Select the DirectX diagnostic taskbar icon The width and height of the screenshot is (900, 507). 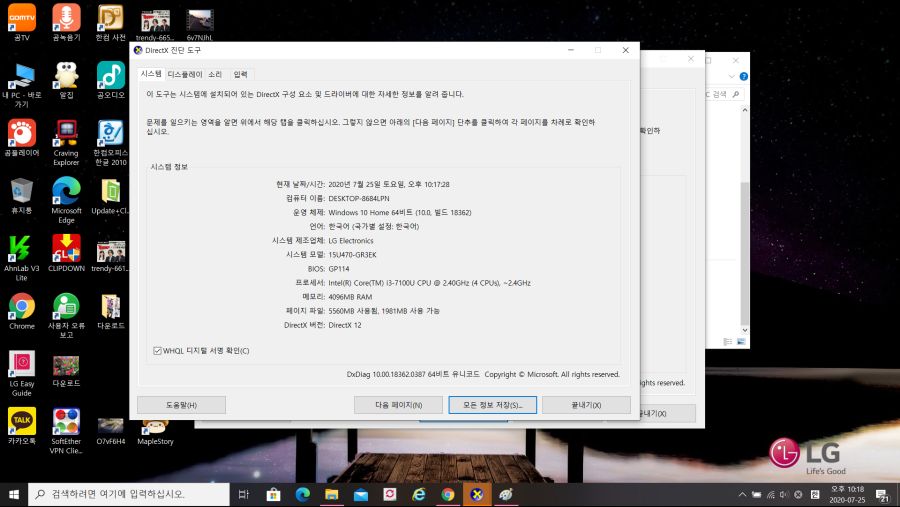click(x=476, y=494)
